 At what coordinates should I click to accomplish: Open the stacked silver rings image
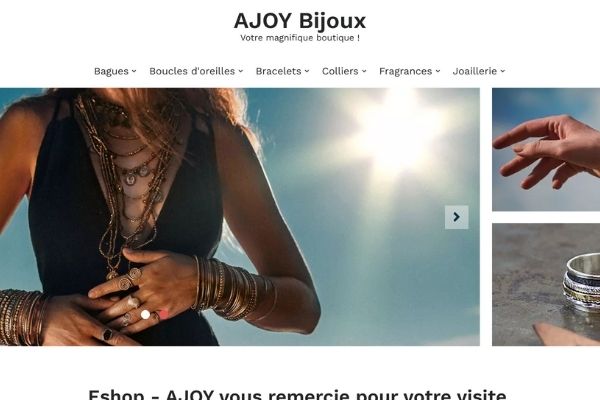tap(546, 284)
